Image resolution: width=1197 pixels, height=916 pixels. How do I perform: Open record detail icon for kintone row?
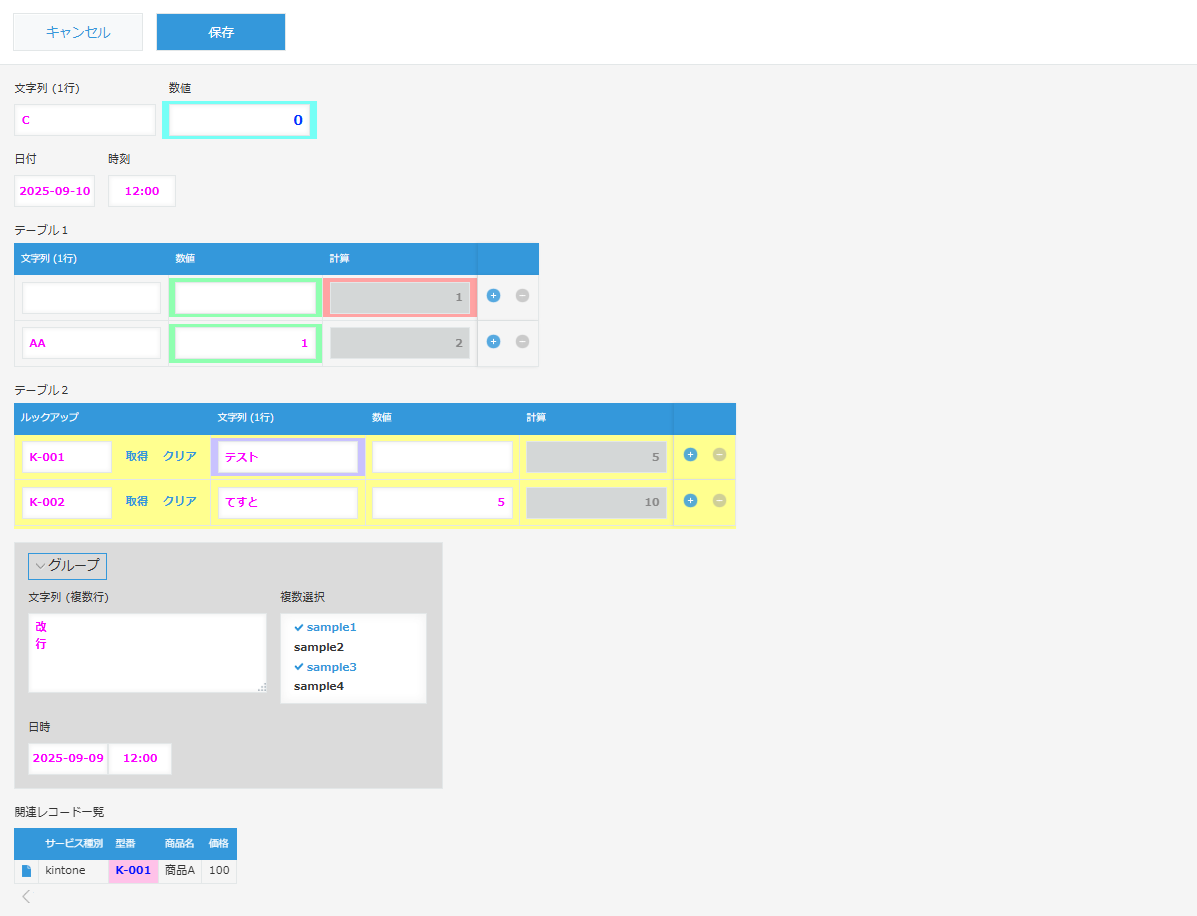[x=27, y=871]
